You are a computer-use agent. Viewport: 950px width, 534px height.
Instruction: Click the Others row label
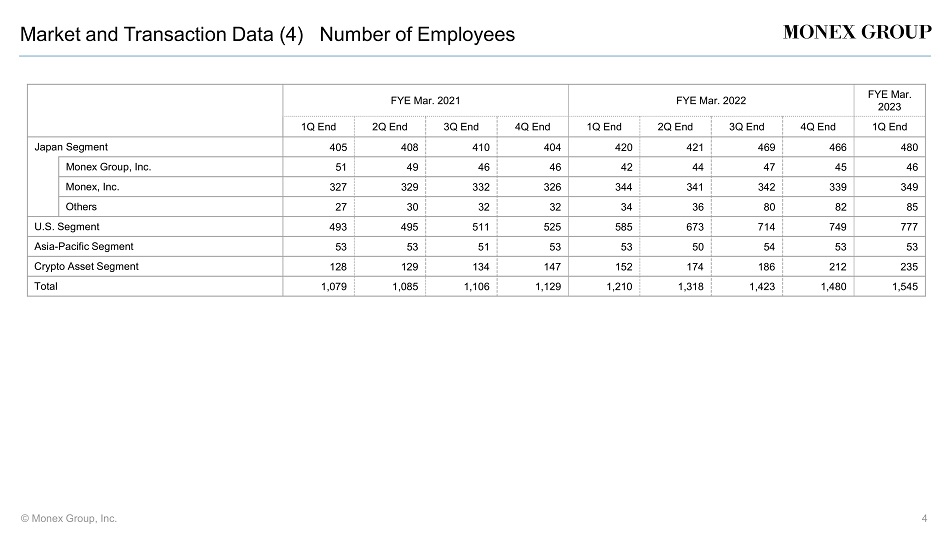pyautogui.click(x=81, y=207)
